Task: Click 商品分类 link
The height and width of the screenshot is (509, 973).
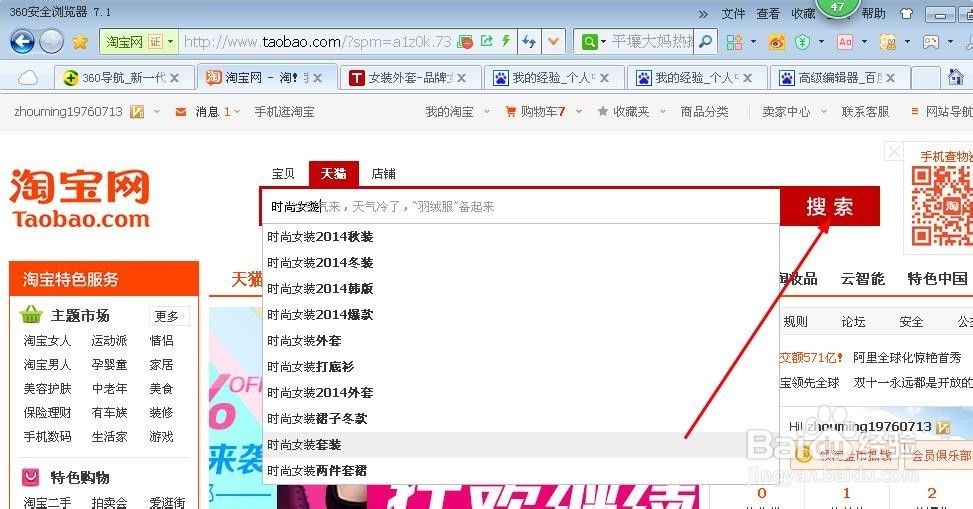Action: pos(704,112)
